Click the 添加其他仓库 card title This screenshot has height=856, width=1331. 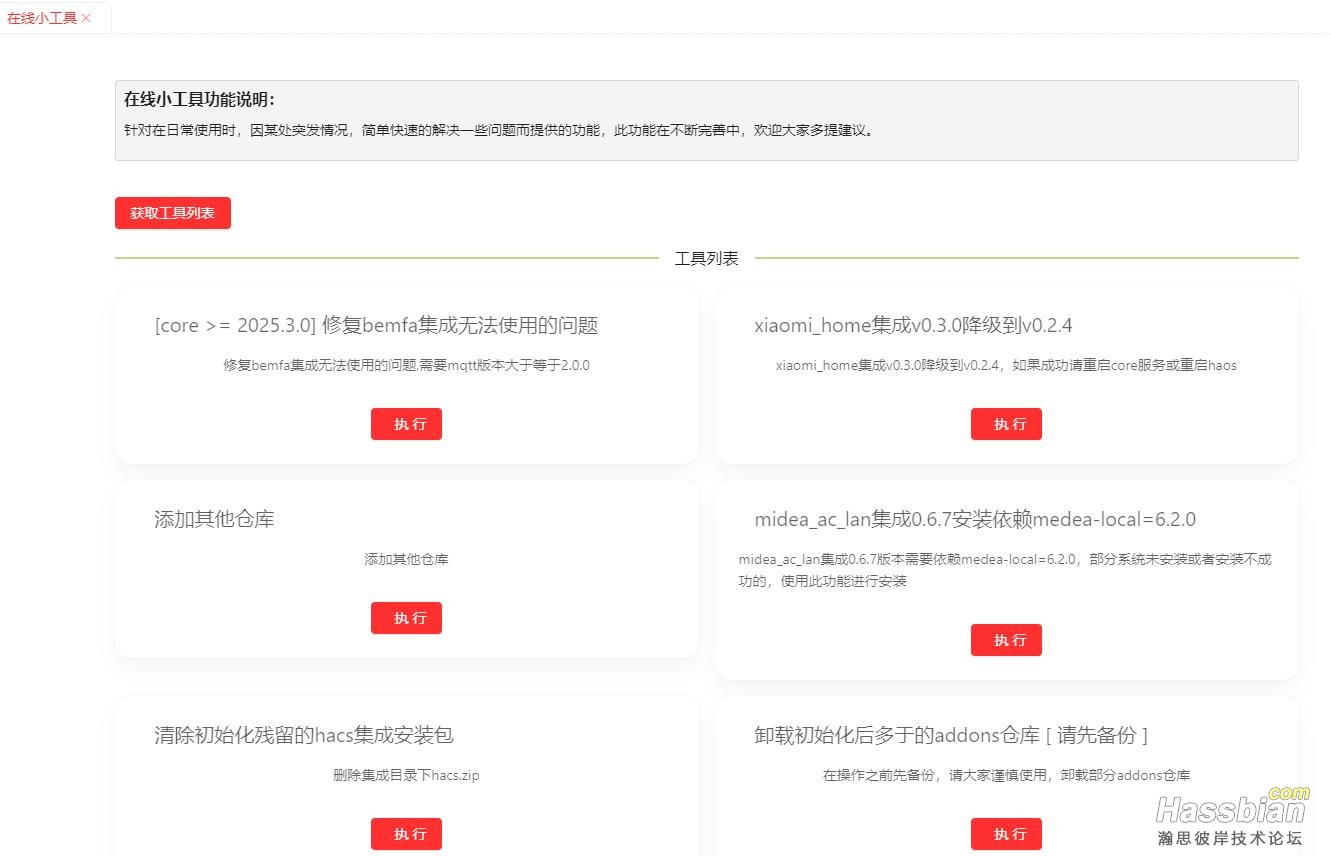(x=214, y=519)
